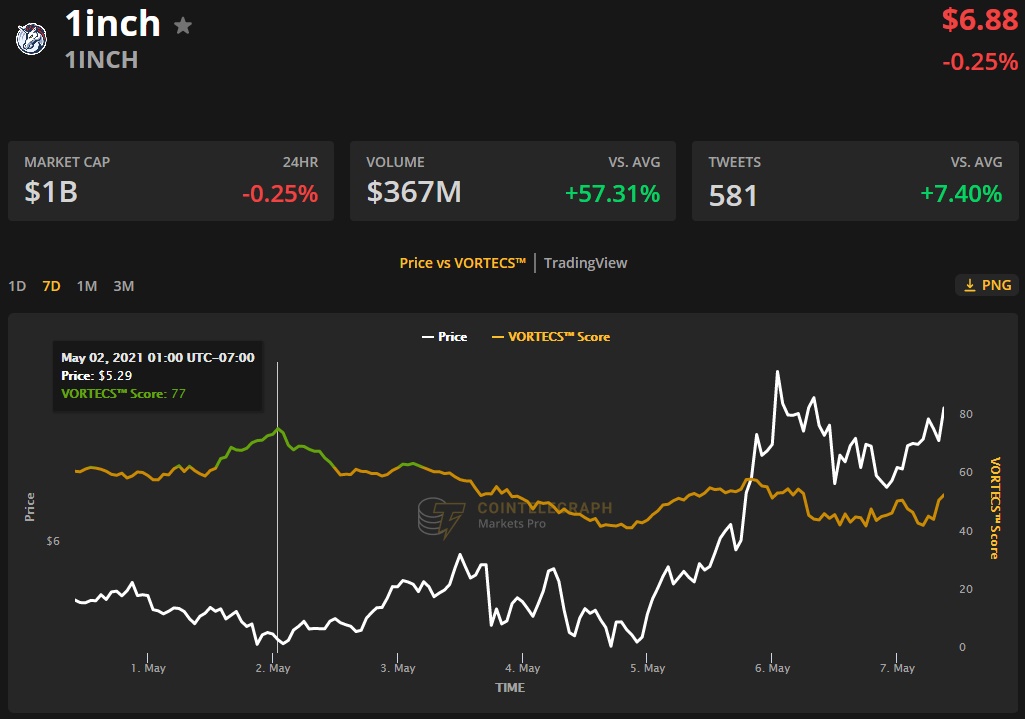Download the chart as PNG

click(x=987, y=285)
